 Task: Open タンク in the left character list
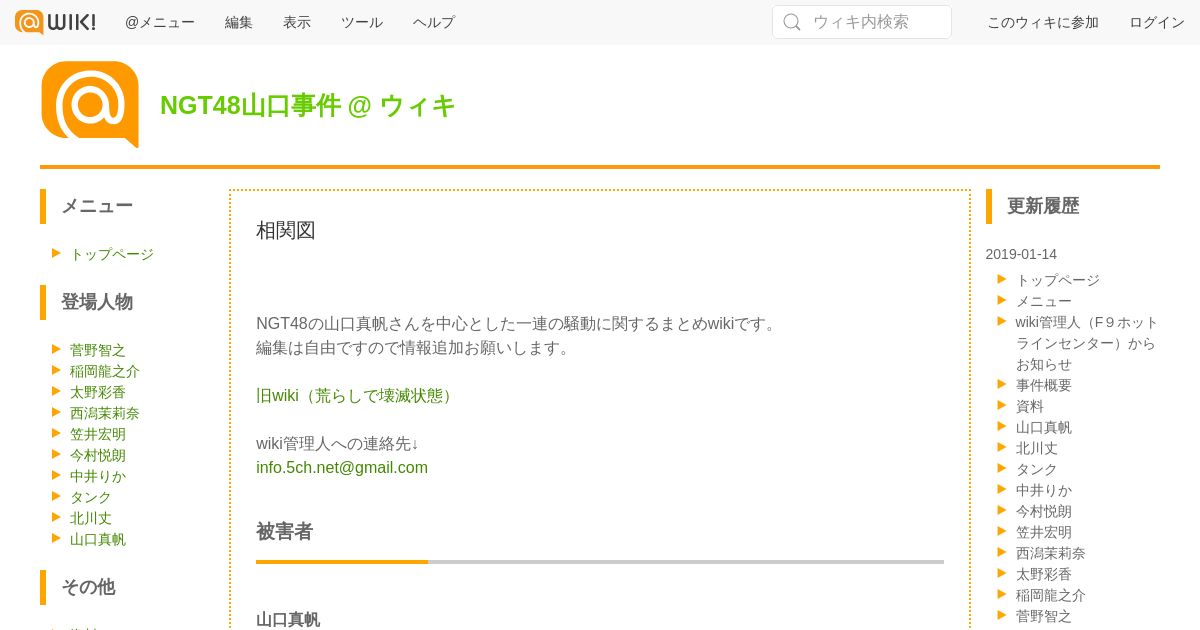pos(91,497)
